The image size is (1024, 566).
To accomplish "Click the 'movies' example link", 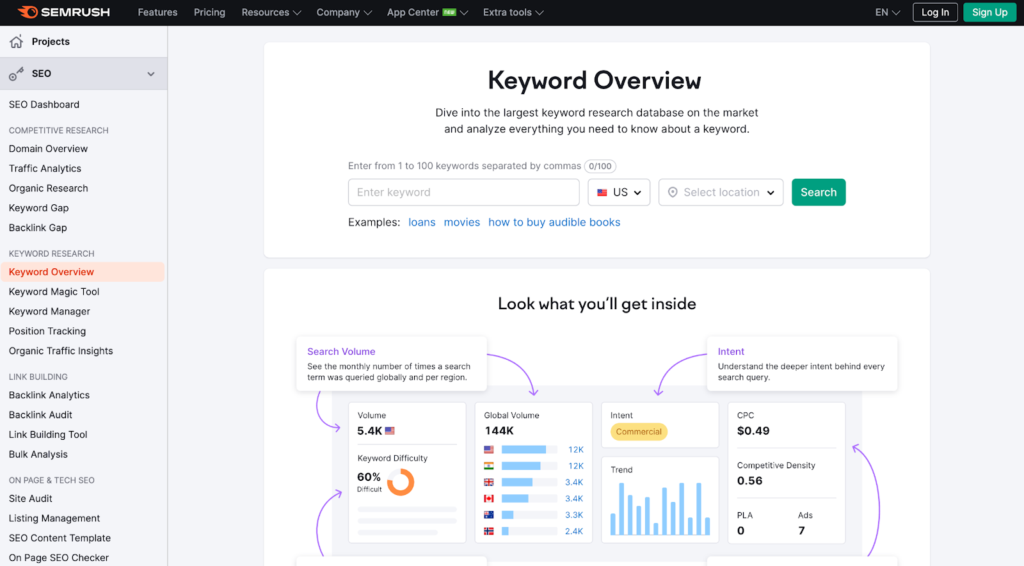I will tap(462, 222).
